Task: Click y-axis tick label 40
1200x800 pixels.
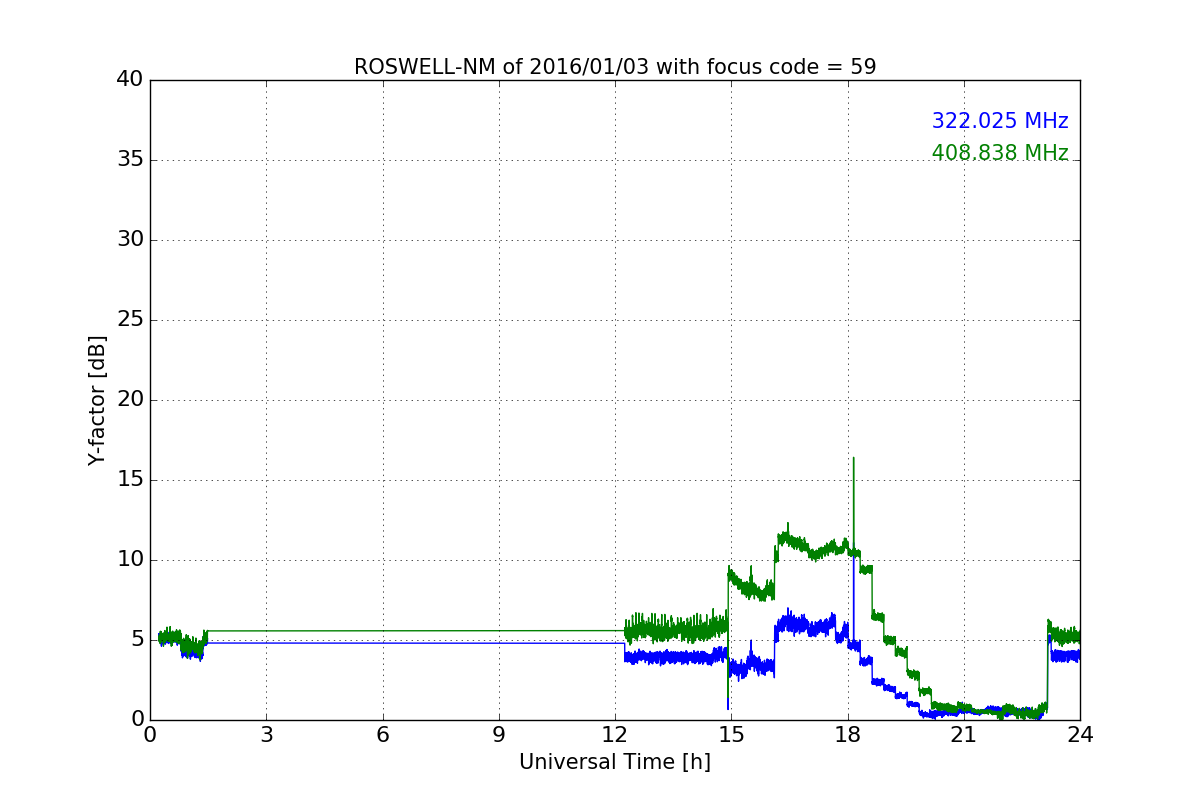Action: pyautogui.click(x=130, y=80)
